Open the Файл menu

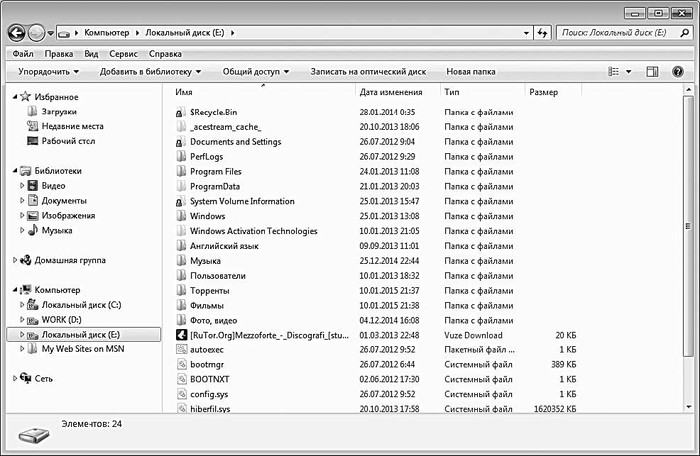point(23,54)
